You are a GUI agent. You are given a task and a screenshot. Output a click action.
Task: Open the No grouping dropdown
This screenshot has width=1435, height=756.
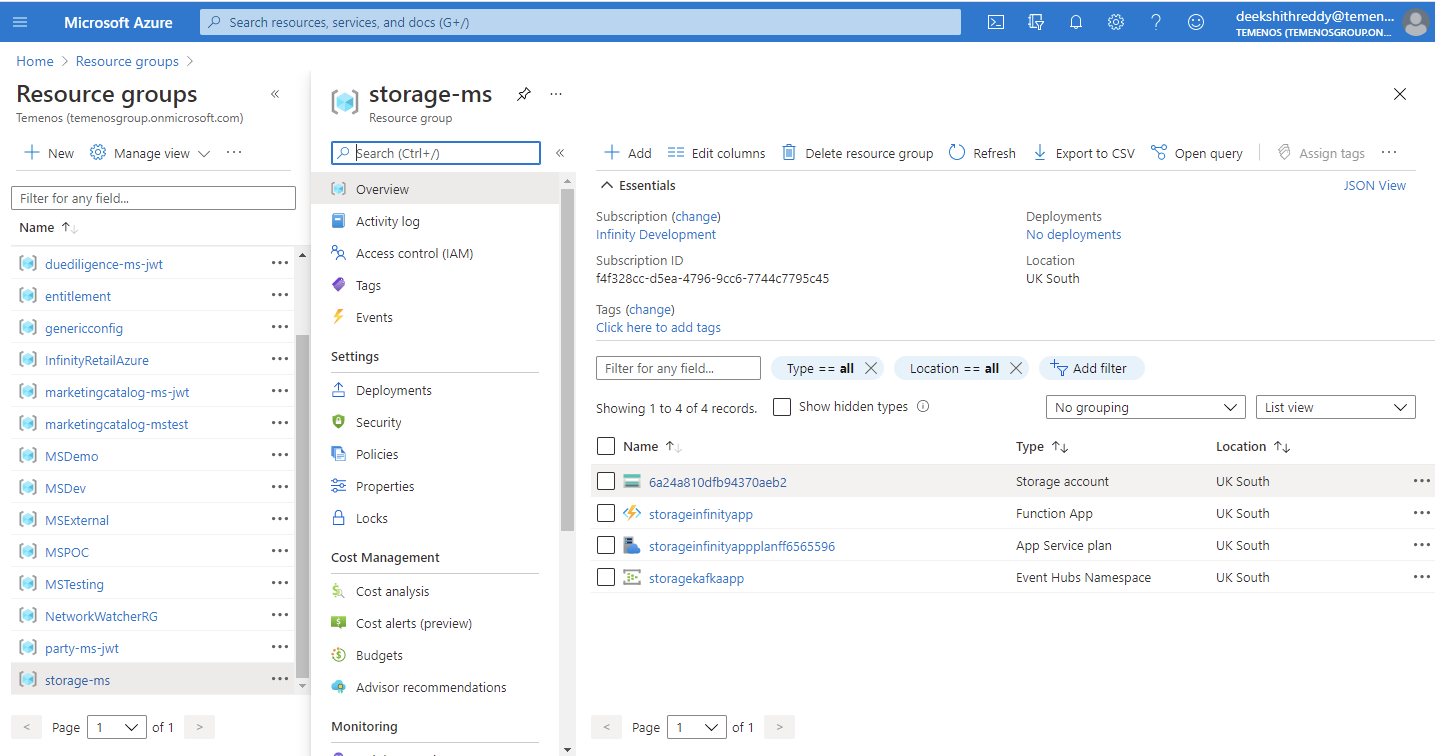coord(1145,407)
